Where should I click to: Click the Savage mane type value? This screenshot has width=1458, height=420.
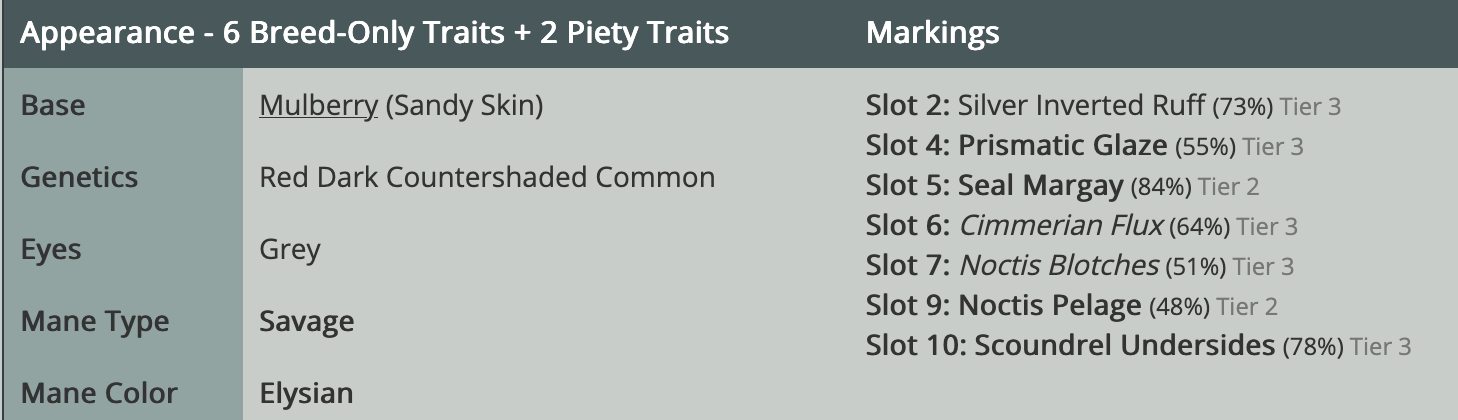tap(306, 322)
